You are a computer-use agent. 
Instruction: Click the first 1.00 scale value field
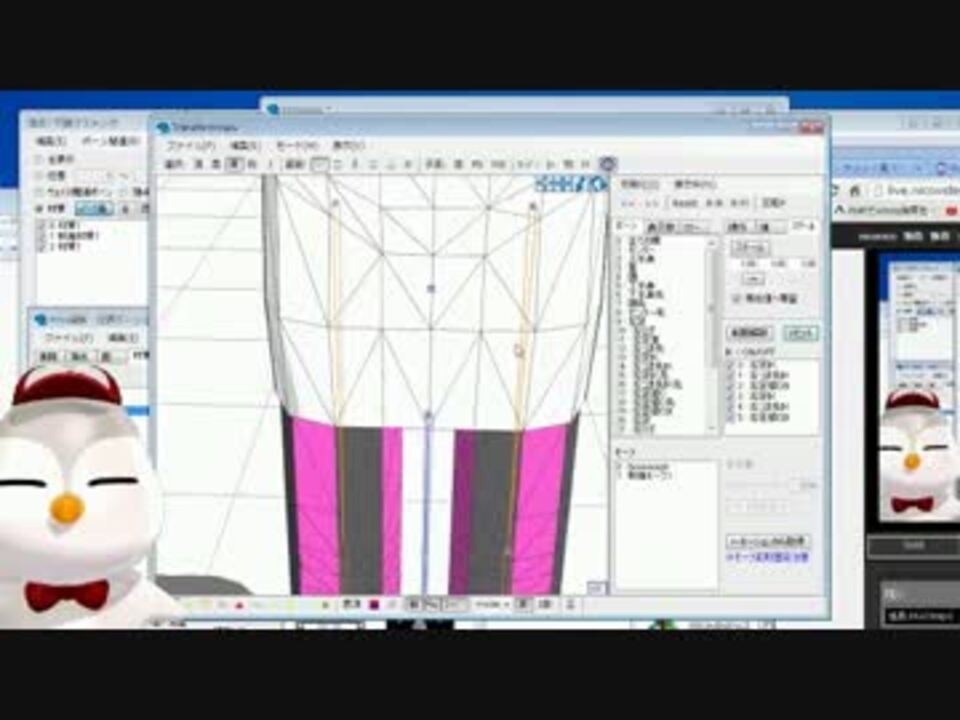coord(748,264)
